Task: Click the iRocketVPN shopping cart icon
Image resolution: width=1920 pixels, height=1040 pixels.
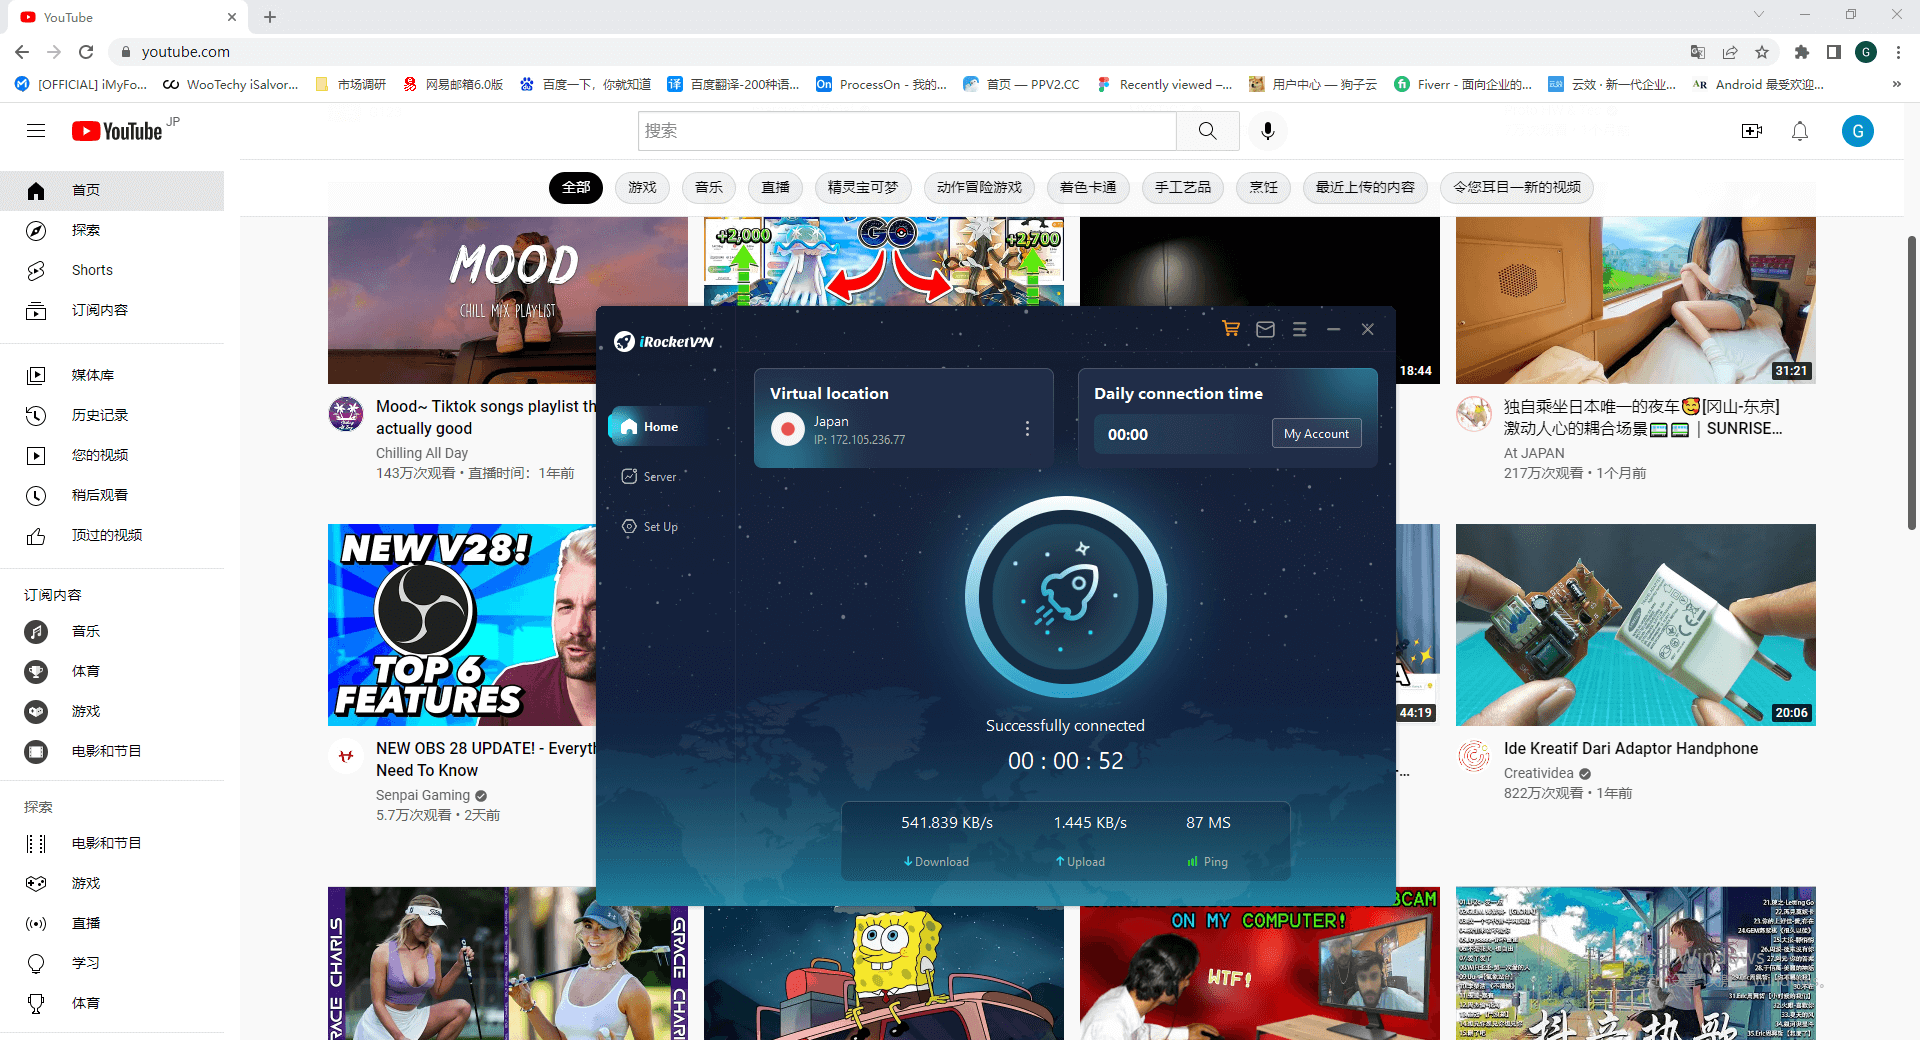Action: coord(1231,329)
